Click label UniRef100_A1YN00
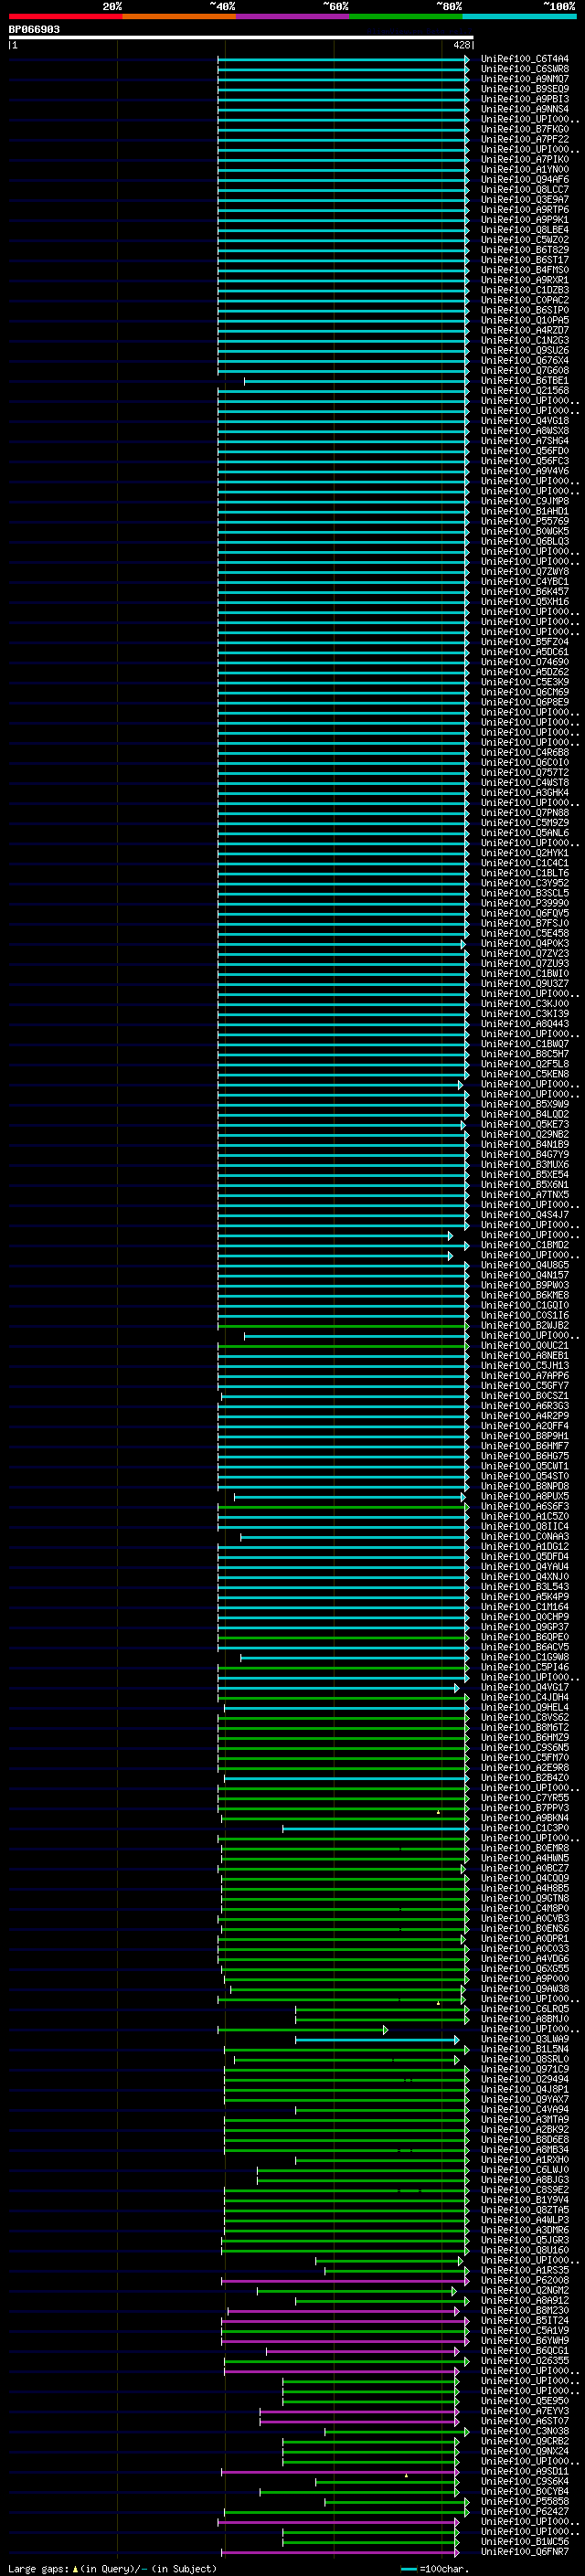Screen dimensions: 585x2576 (x=525, y=170)
